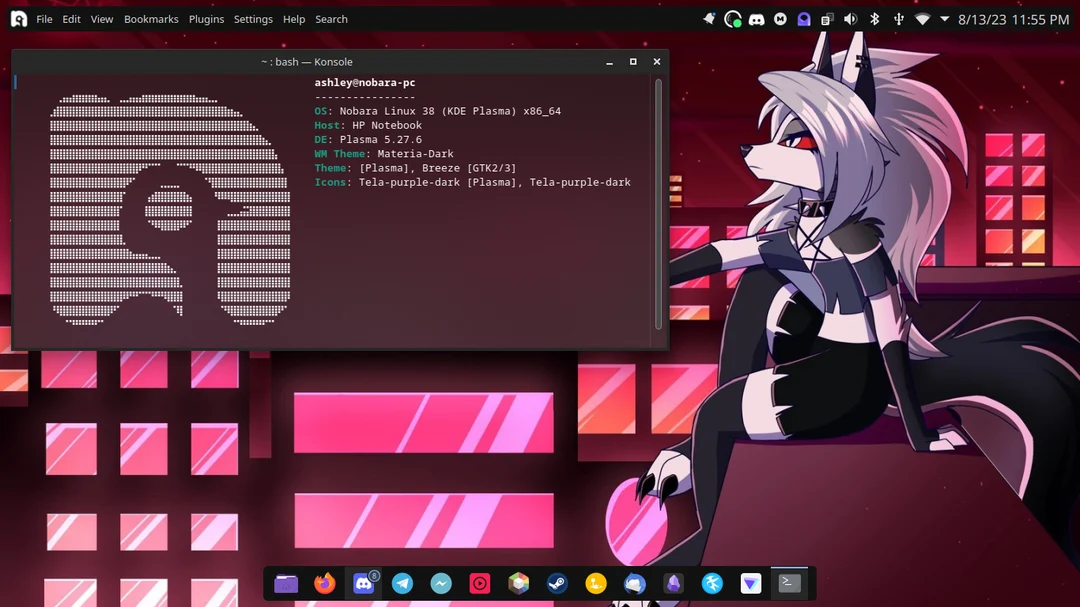Click the Bluetooth system tray icon
The height and width of the screenshot is (607, 1080).
(x=874, y=18)
